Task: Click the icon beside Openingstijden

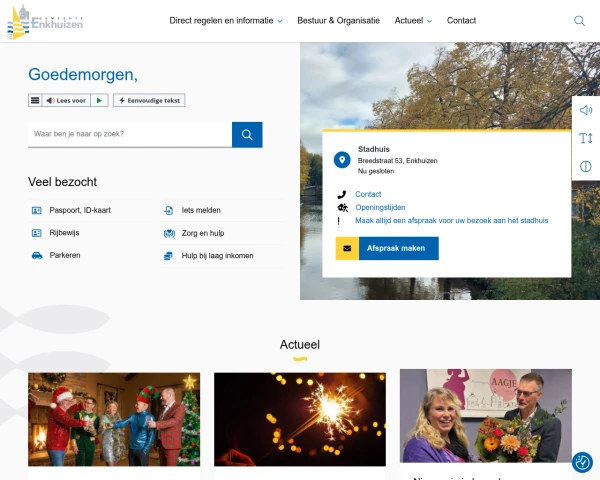Action: pyautogui.click(x=342, y=207)
